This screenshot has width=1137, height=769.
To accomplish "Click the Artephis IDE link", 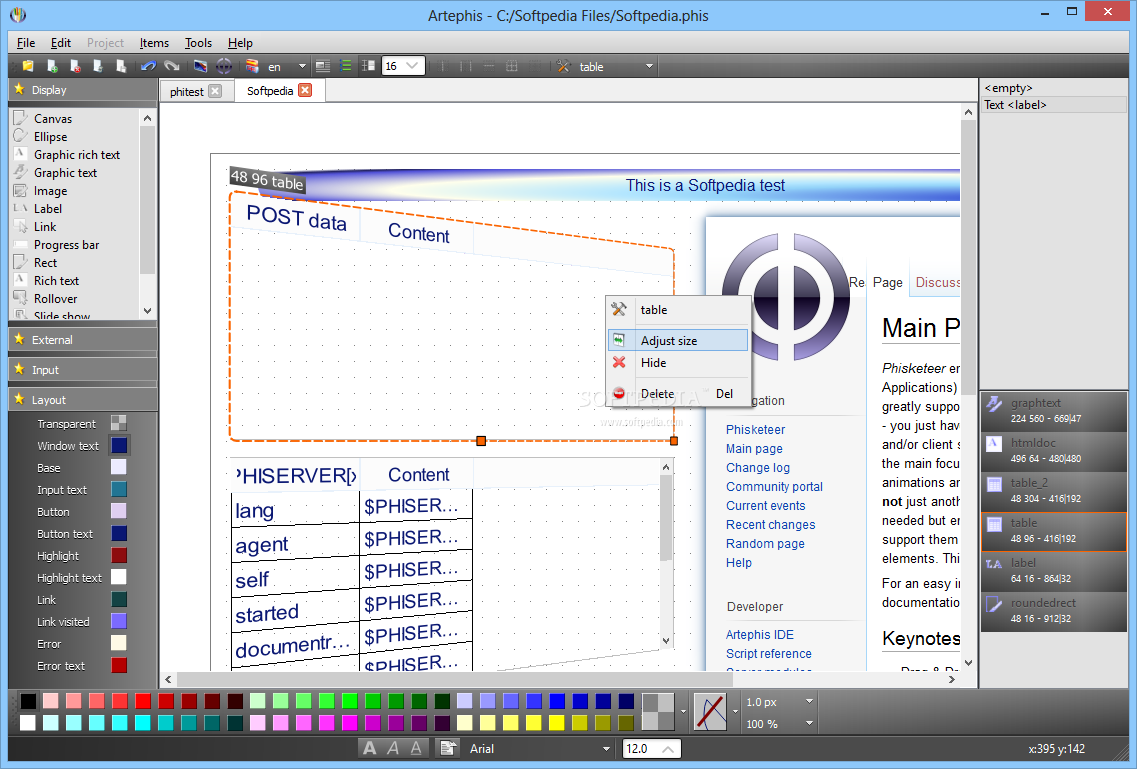I will 760,634.
